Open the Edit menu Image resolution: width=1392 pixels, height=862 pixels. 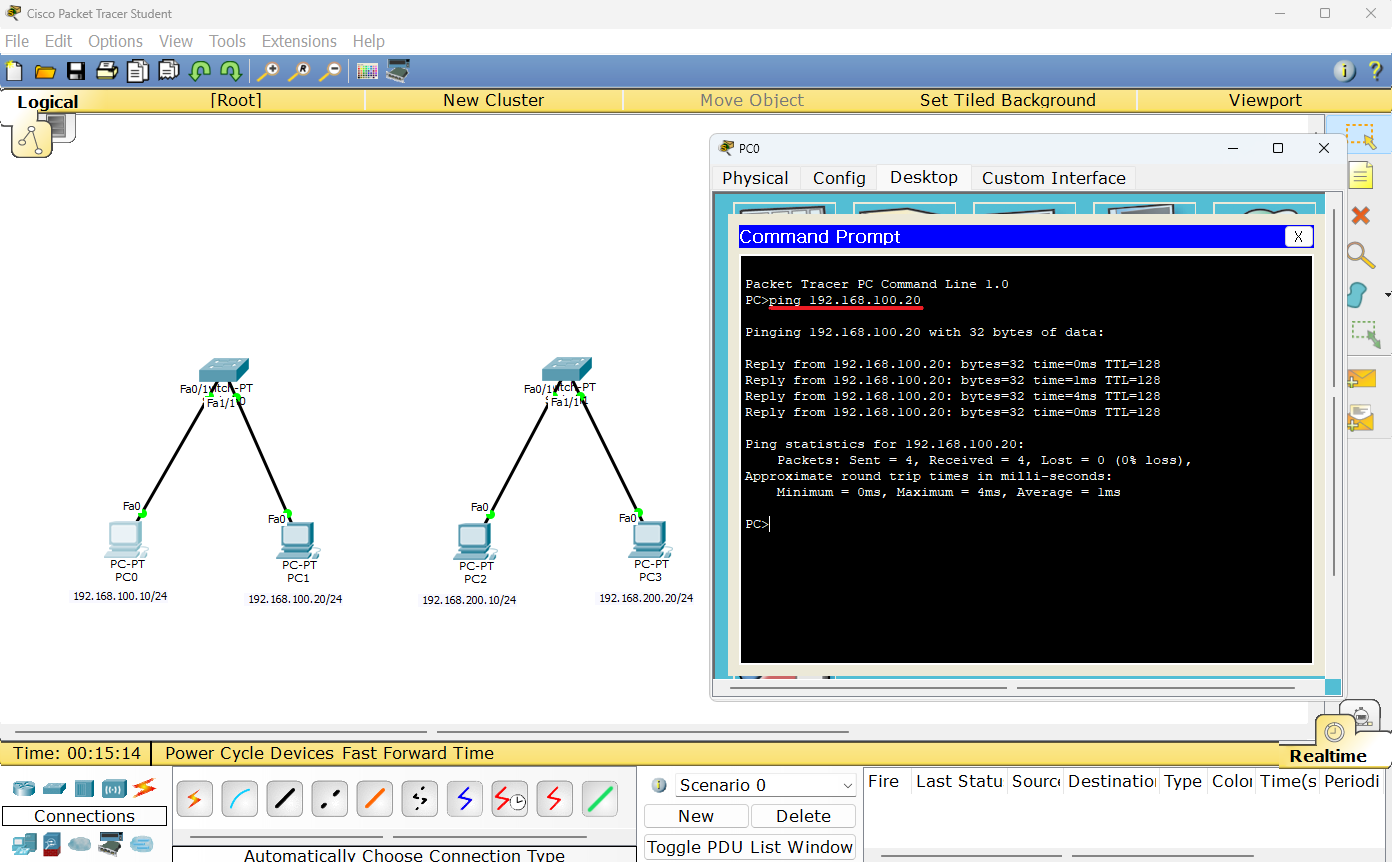coord(58,41)
